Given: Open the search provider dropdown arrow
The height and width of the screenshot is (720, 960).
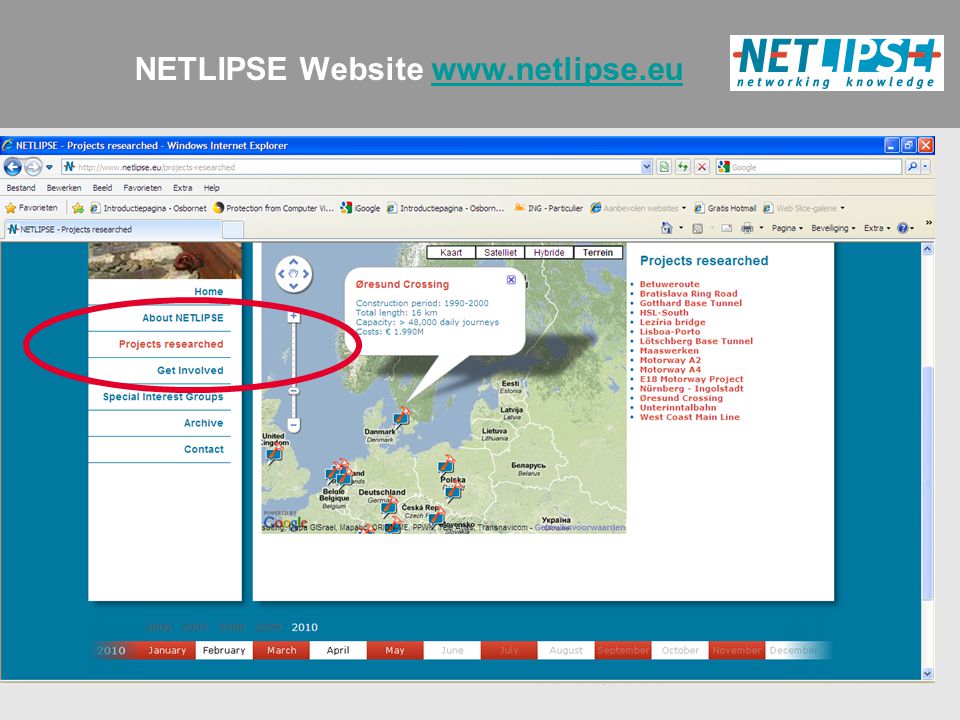Looking at the screenshot, I should click(x=926, y=167).
